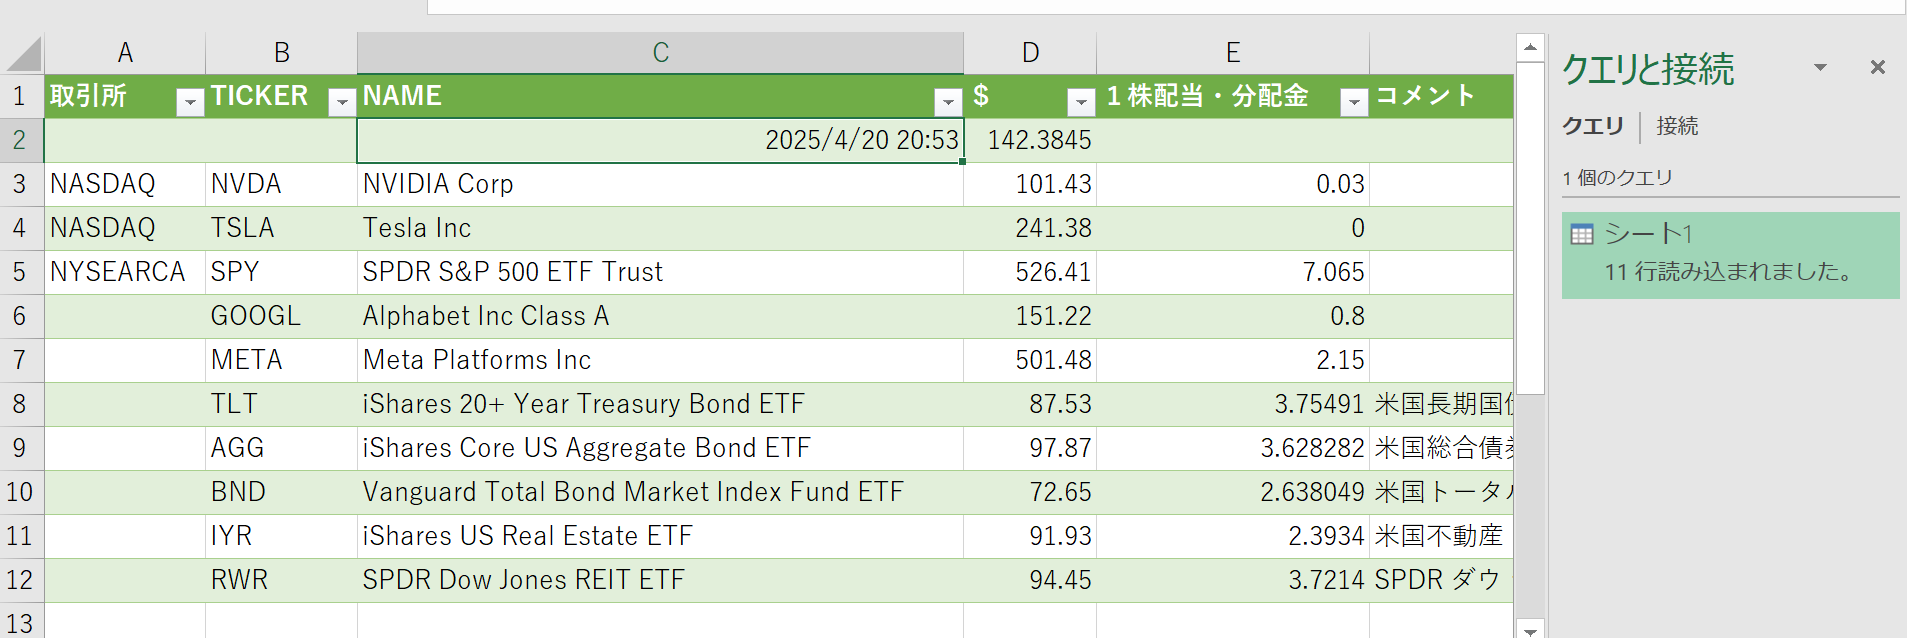
Task: Open the 取引所 column filter dropdown
Action: 190,102
